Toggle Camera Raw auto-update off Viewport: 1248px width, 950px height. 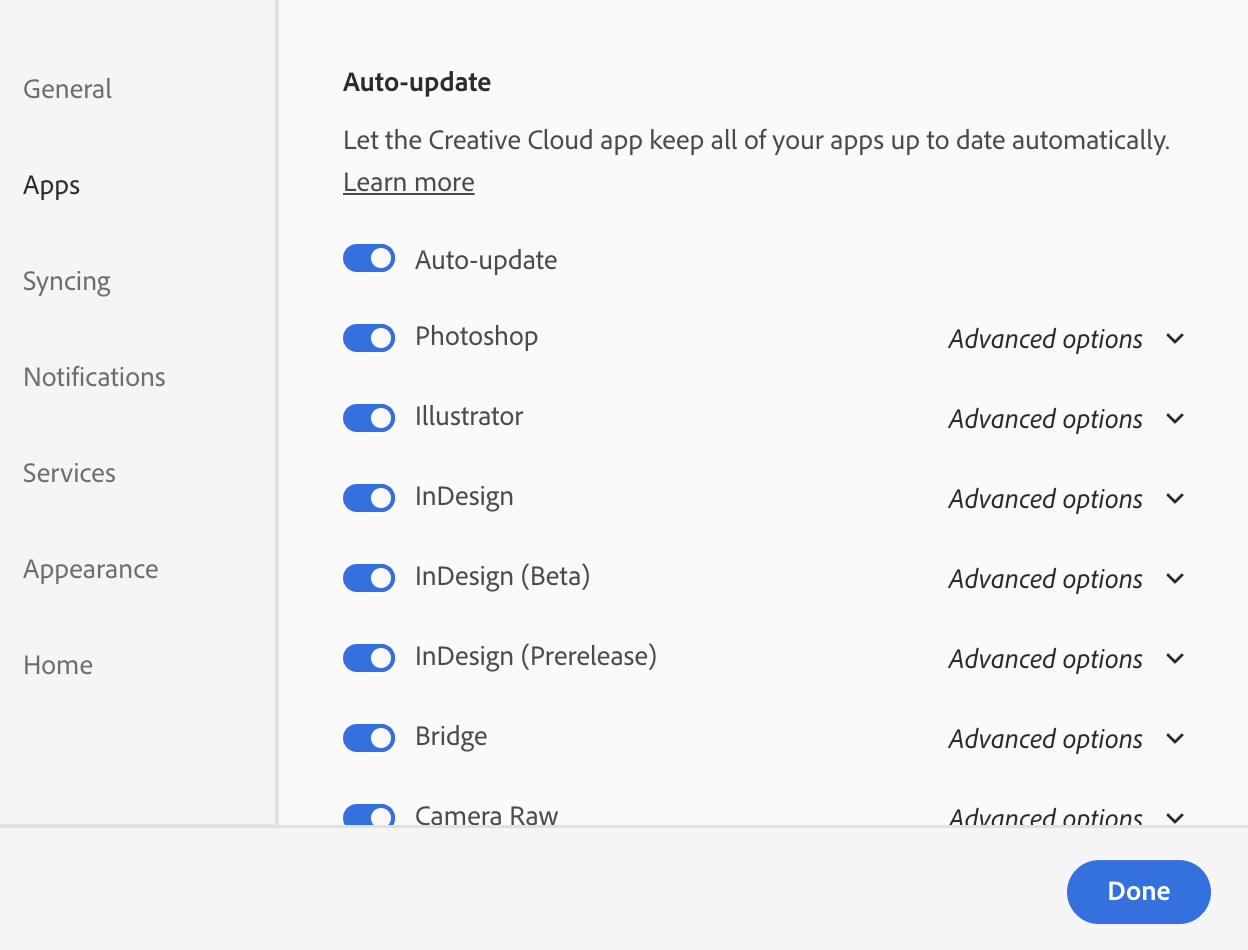[369, 816]
